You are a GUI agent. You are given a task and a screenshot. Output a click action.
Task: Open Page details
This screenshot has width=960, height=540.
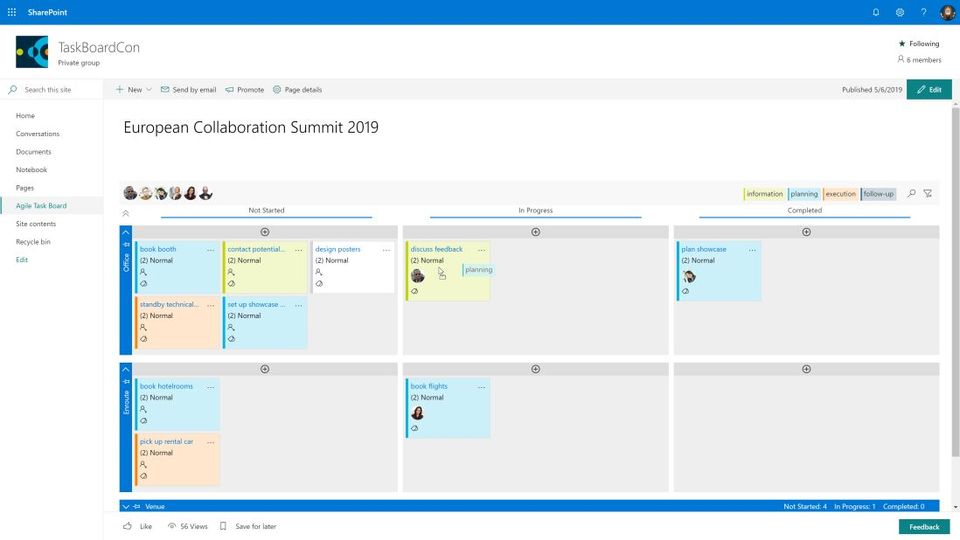pos(298,89)
